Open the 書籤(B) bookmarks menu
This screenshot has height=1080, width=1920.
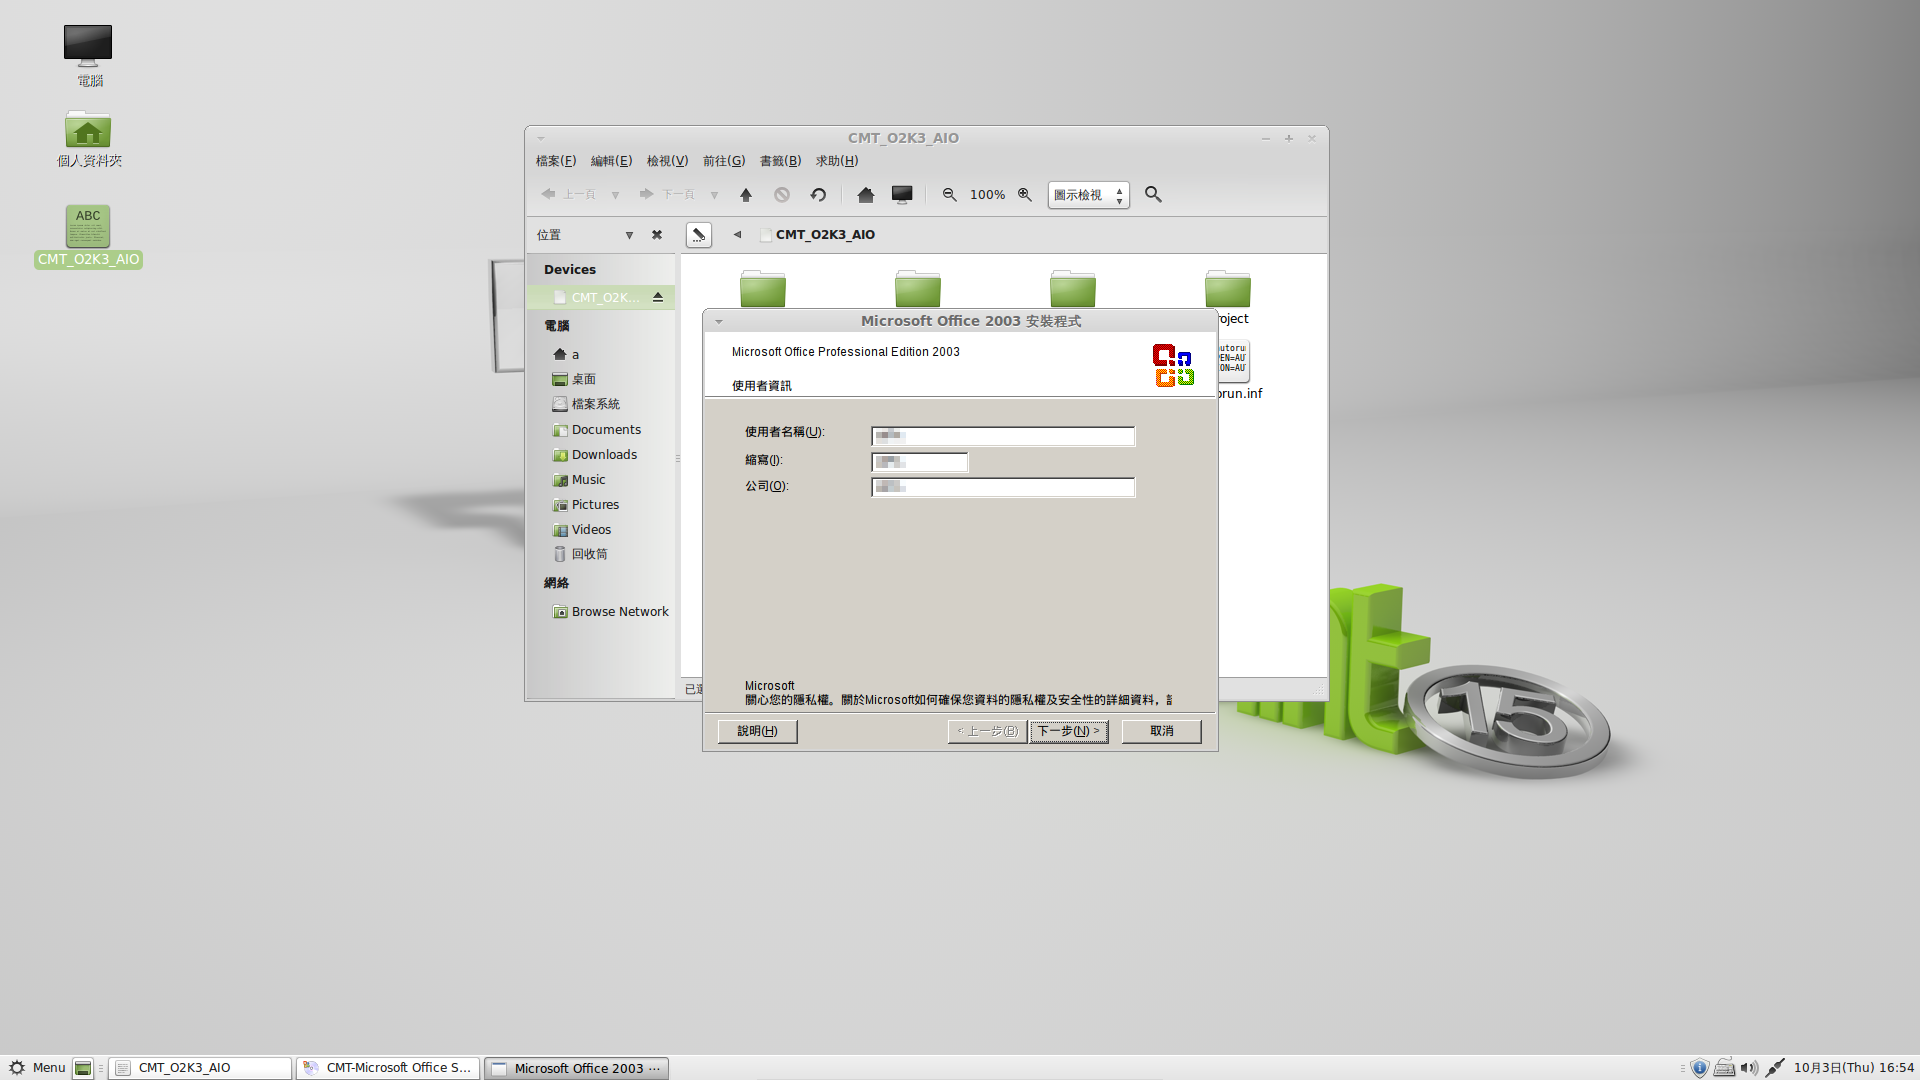[x=780, y=161]
